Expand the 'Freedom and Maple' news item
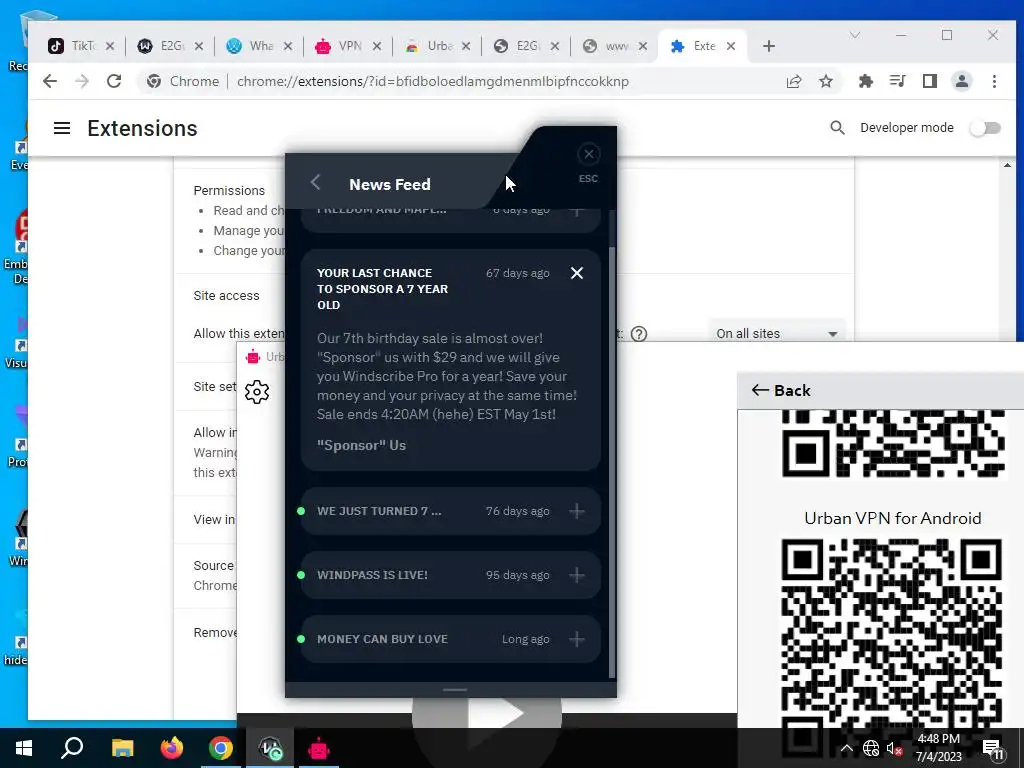This screenshot has height=768, width=1024. [577, 212]
